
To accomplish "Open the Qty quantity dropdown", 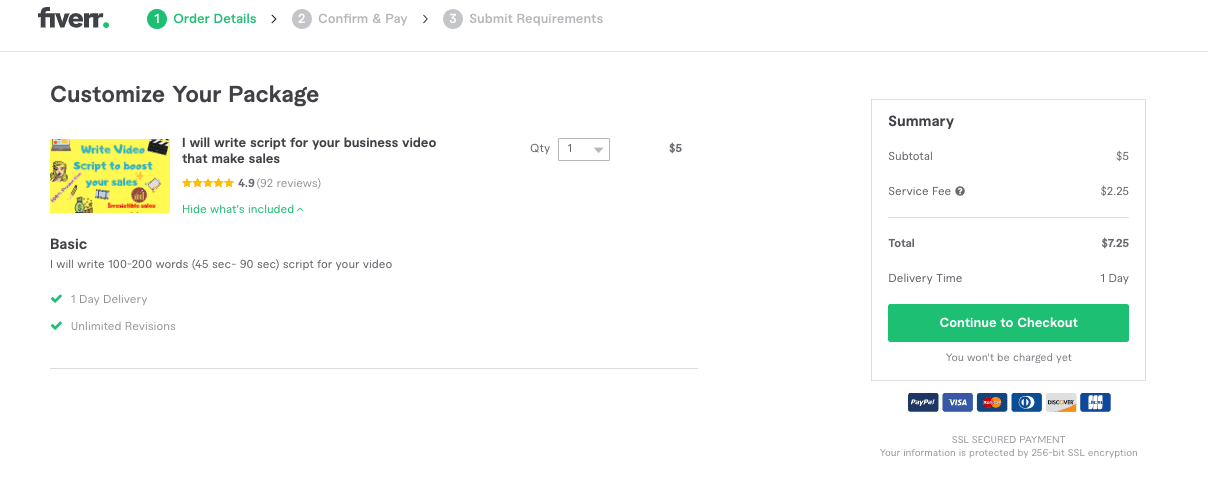I will [584, 149].
